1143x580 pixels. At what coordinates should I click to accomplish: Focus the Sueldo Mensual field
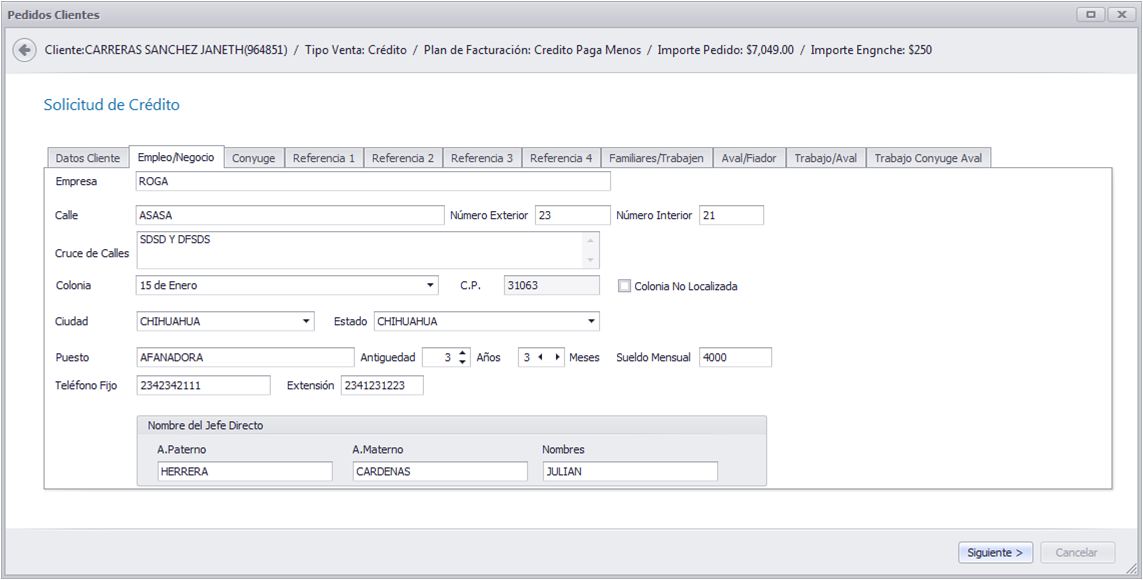coord(735,357)
